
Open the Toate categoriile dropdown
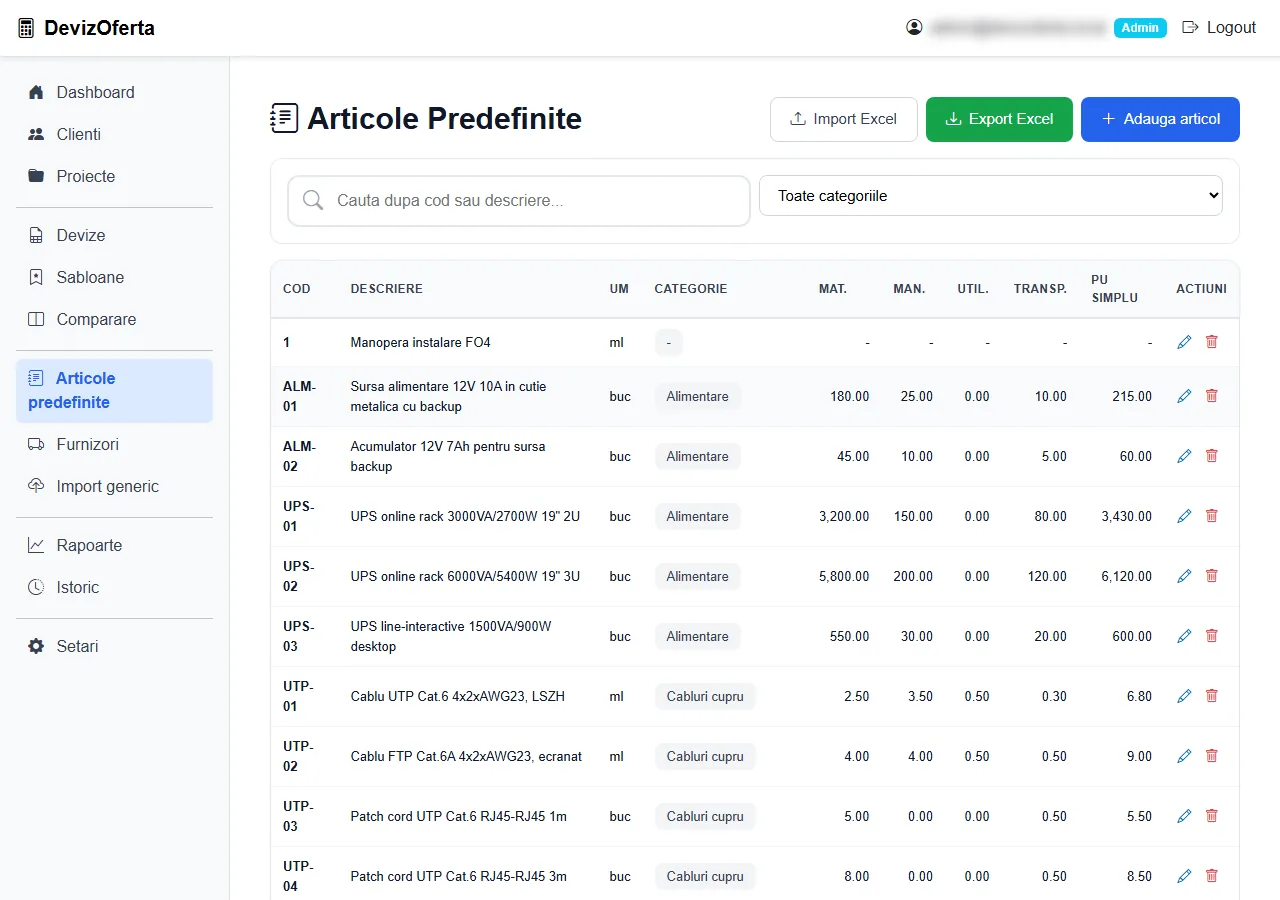tap(991, 196)
